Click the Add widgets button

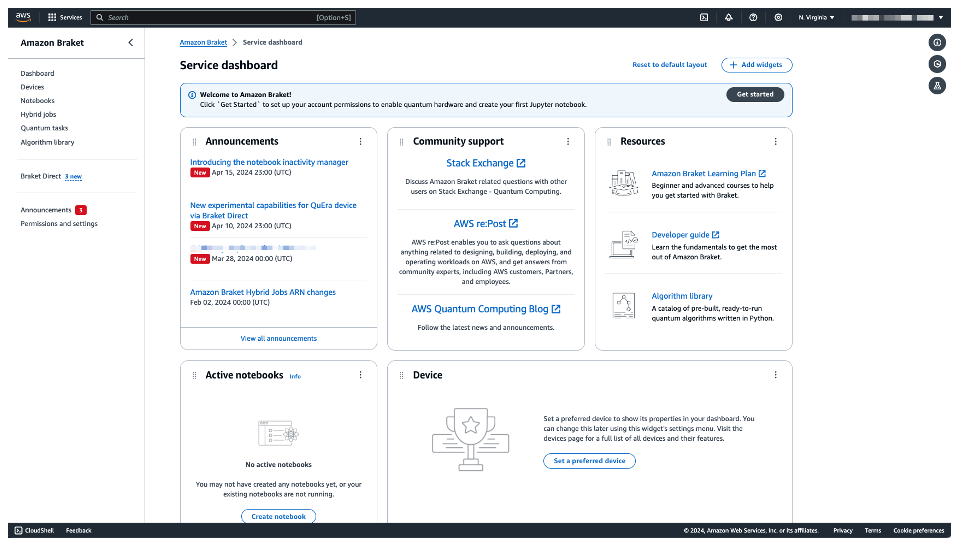tap(756, 65)
